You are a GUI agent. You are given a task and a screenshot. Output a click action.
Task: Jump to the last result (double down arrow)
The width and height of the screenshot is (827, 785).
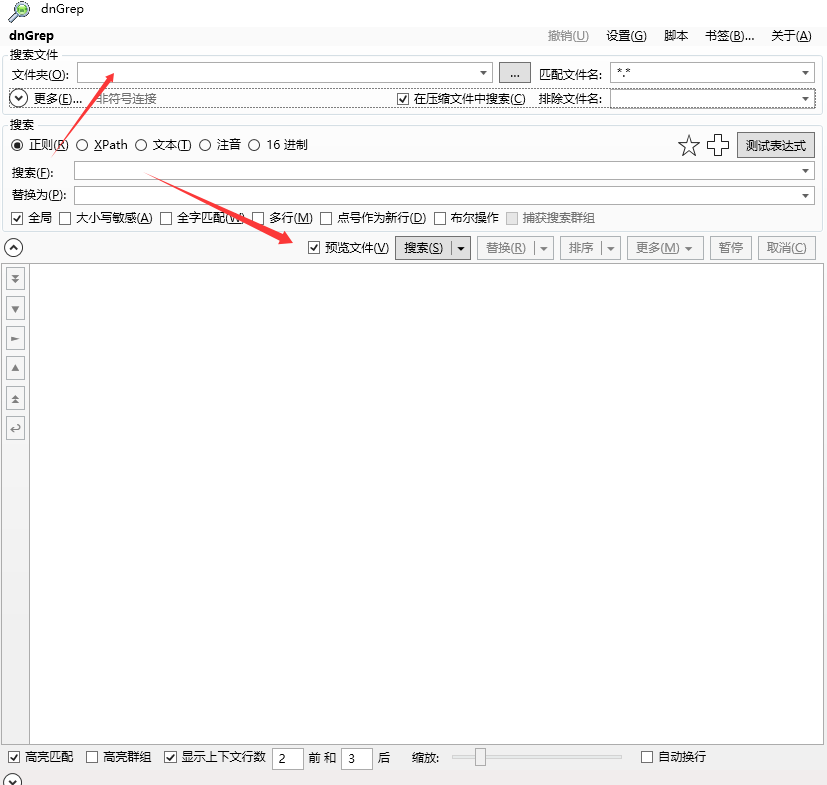pyautogui.click(x=15, y=279)
